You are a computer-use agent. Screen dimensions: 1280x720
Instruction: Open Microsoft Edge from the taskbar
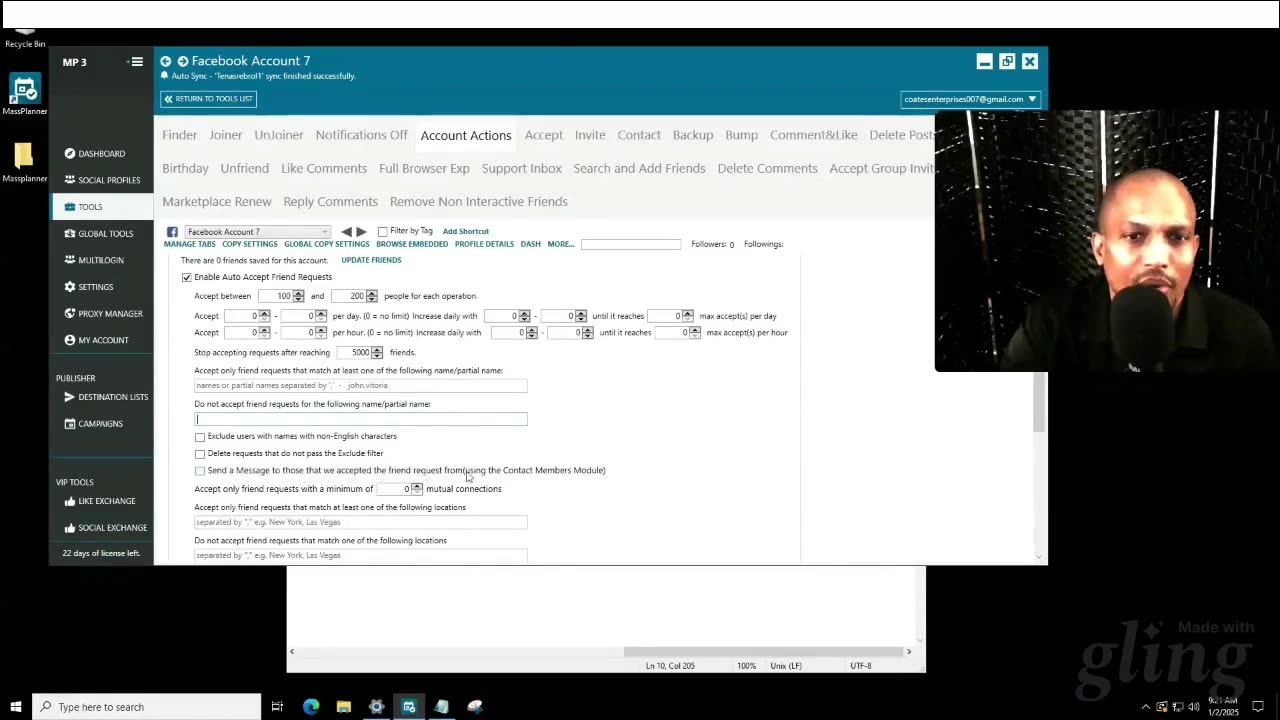point(311,707)
